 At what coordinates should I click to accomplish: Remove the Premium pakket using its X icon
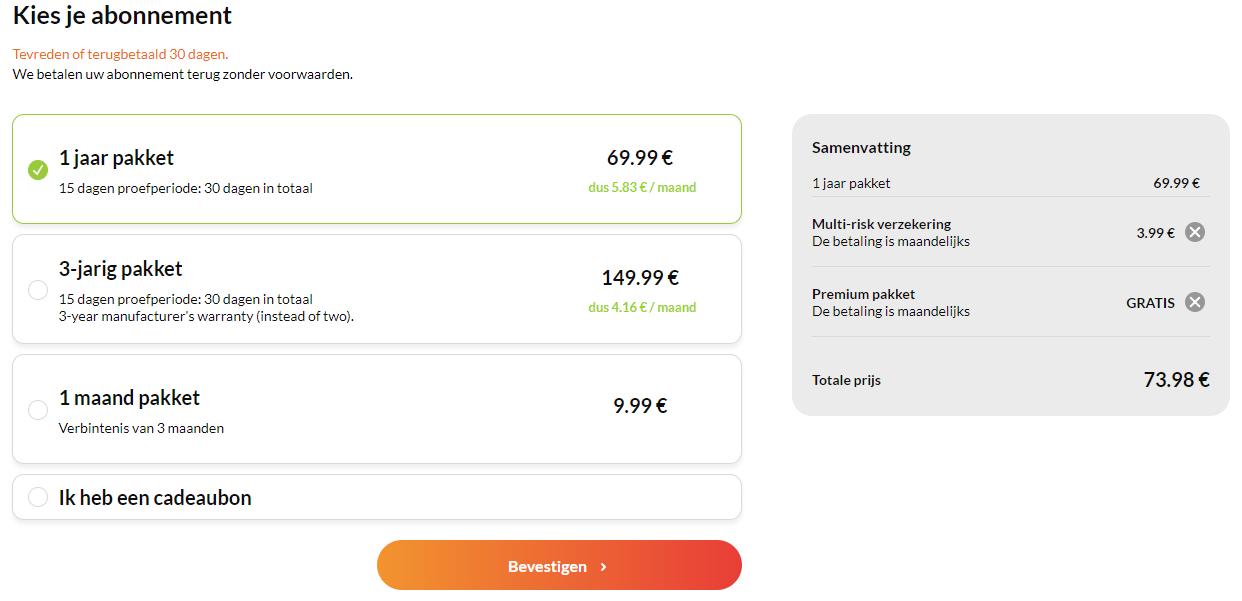tap(1195, 302)
